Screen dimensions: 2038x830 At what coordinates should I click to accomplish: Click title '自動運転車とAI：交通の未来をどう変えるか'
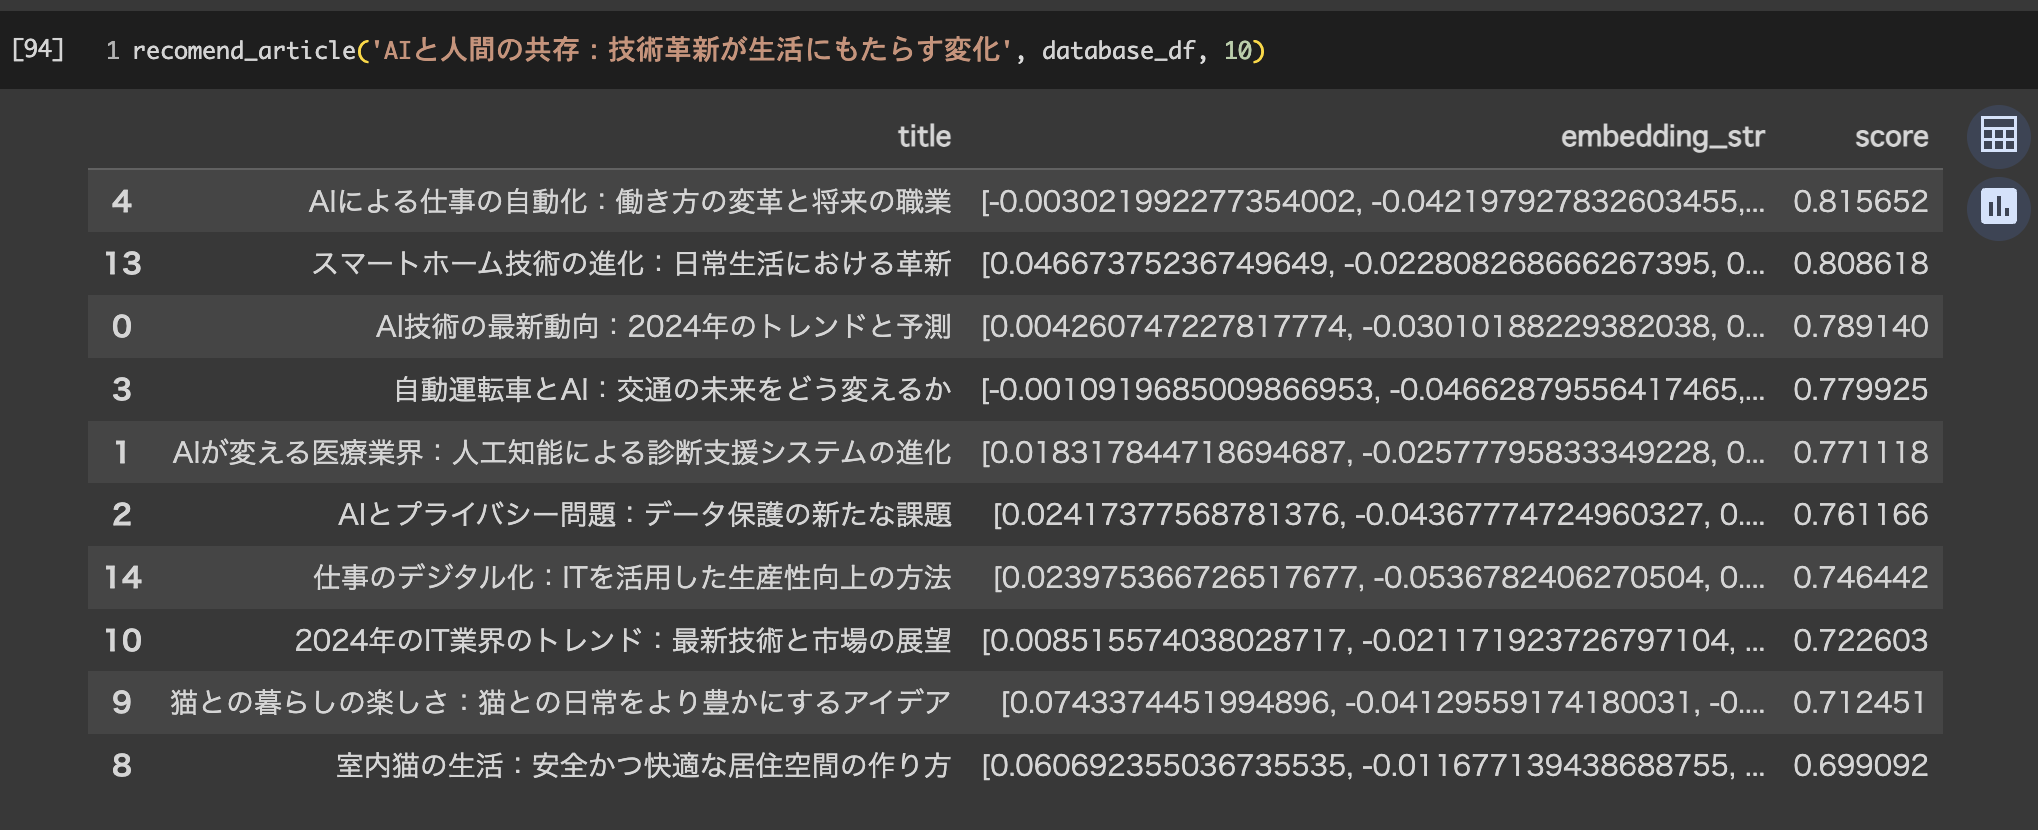click(x=671, y=390)
